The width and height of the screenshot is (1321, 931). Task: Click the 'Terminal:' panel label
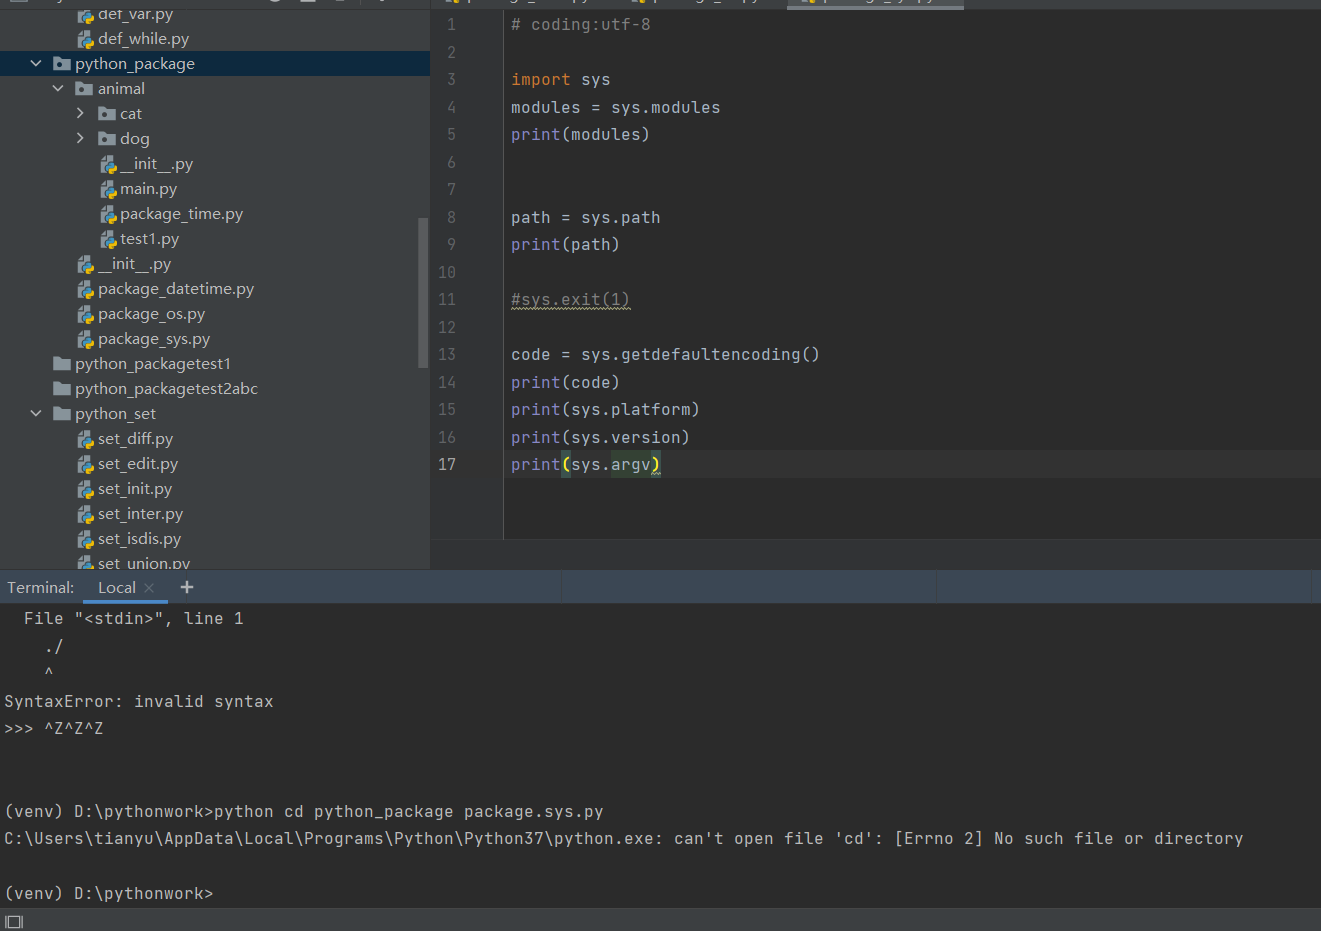tap(41, 588)
